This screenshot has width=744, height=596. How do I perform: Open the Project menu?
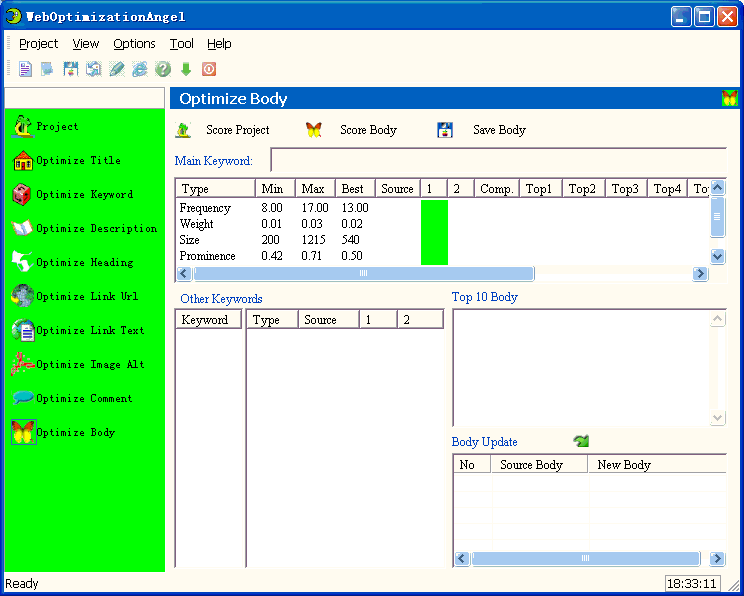click(x=38, y=44)
